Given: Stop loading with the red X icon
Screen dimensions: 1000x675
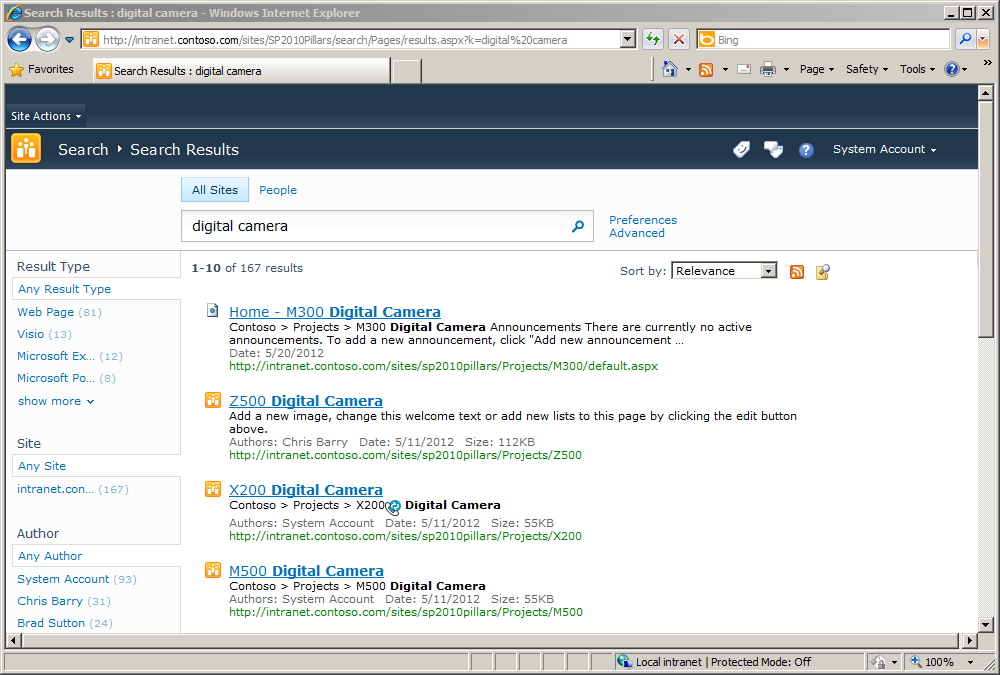Looking at the screenshot, I should coord(679,40).
